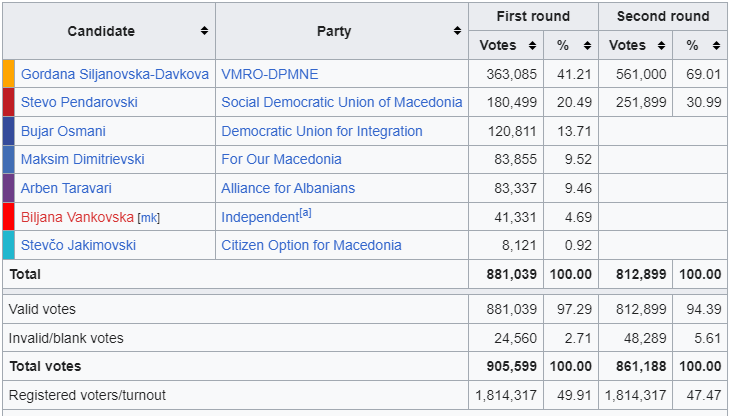Follow the Bujar Osmani link
The height and width of the screenshot is (416, 731).
point(63,131)
